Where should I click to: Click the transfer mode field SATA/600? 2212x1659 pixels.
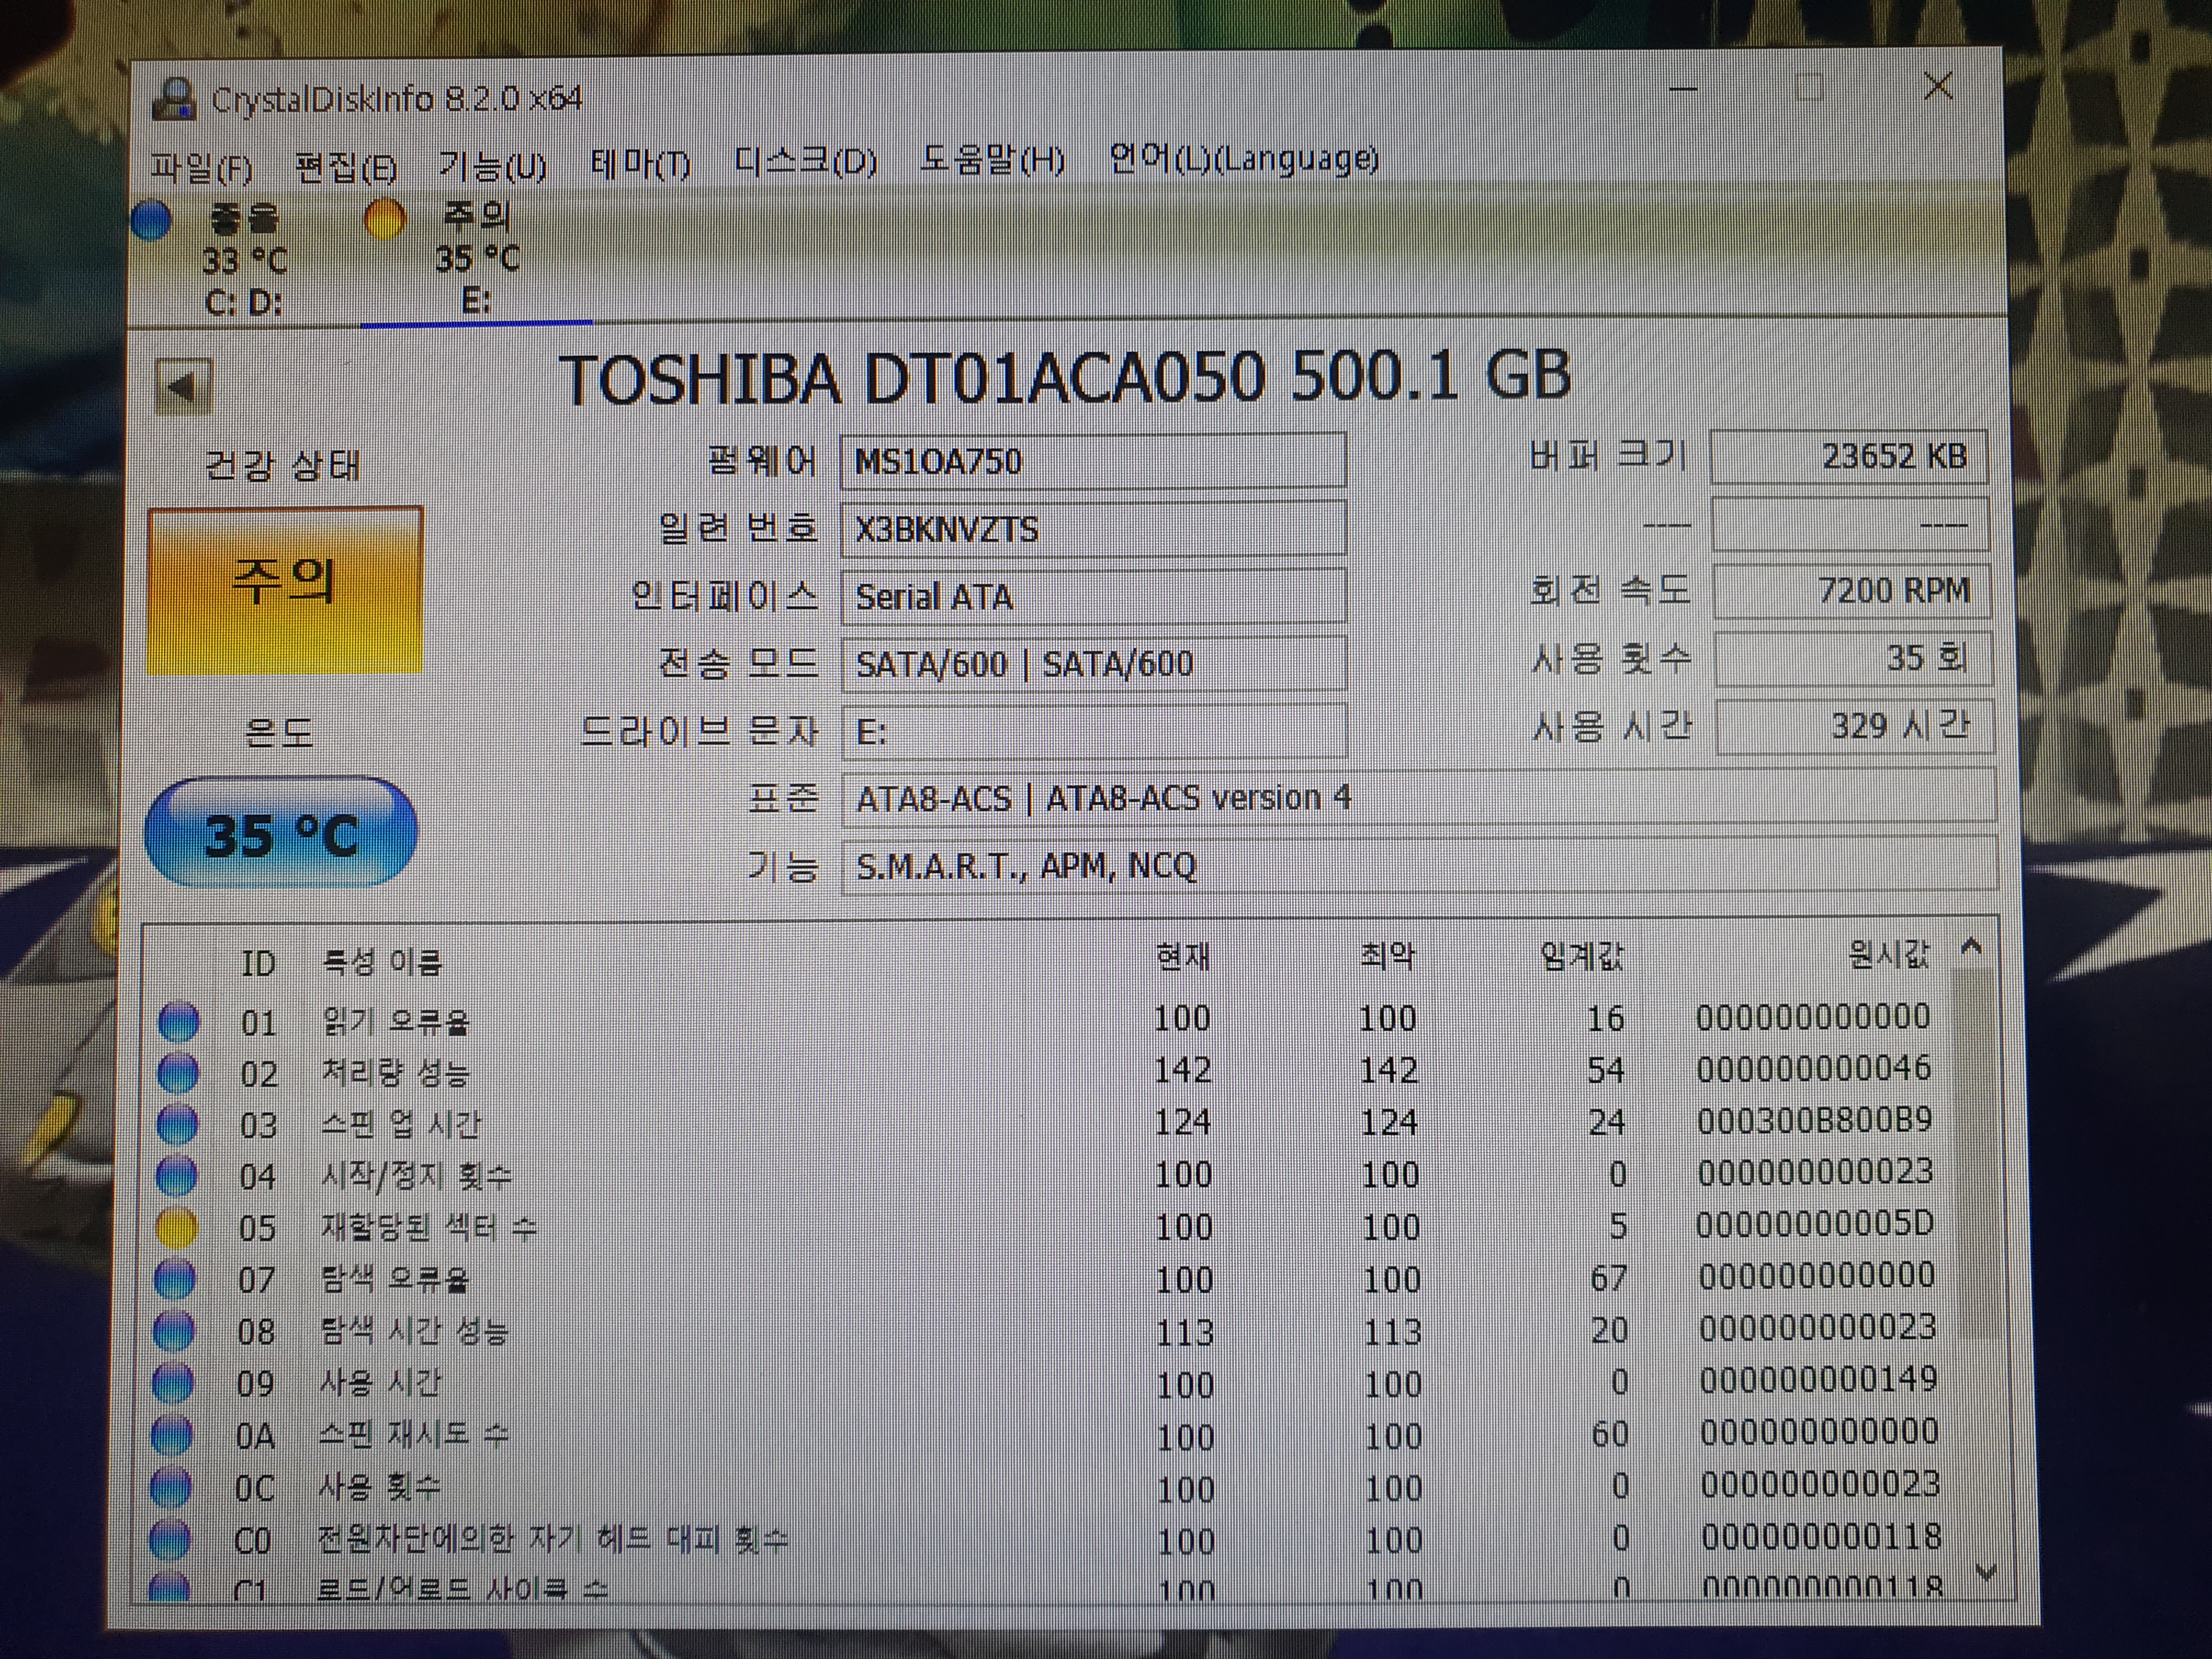(x=1094, y=663)
